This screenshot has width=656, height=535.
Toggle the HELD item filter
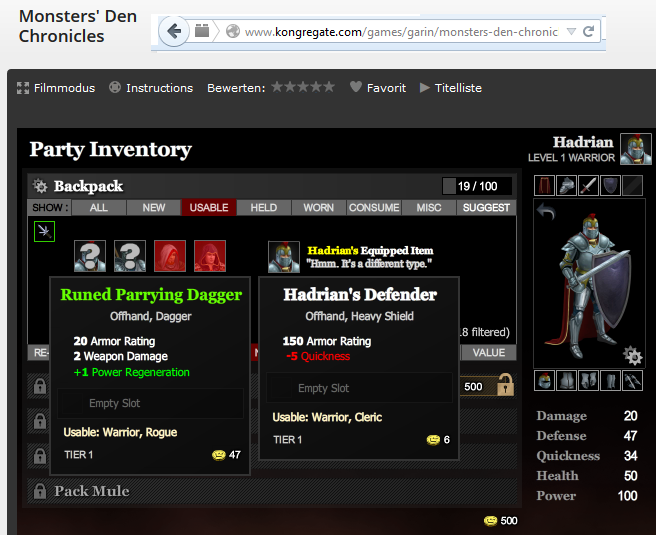click(264, 208)
